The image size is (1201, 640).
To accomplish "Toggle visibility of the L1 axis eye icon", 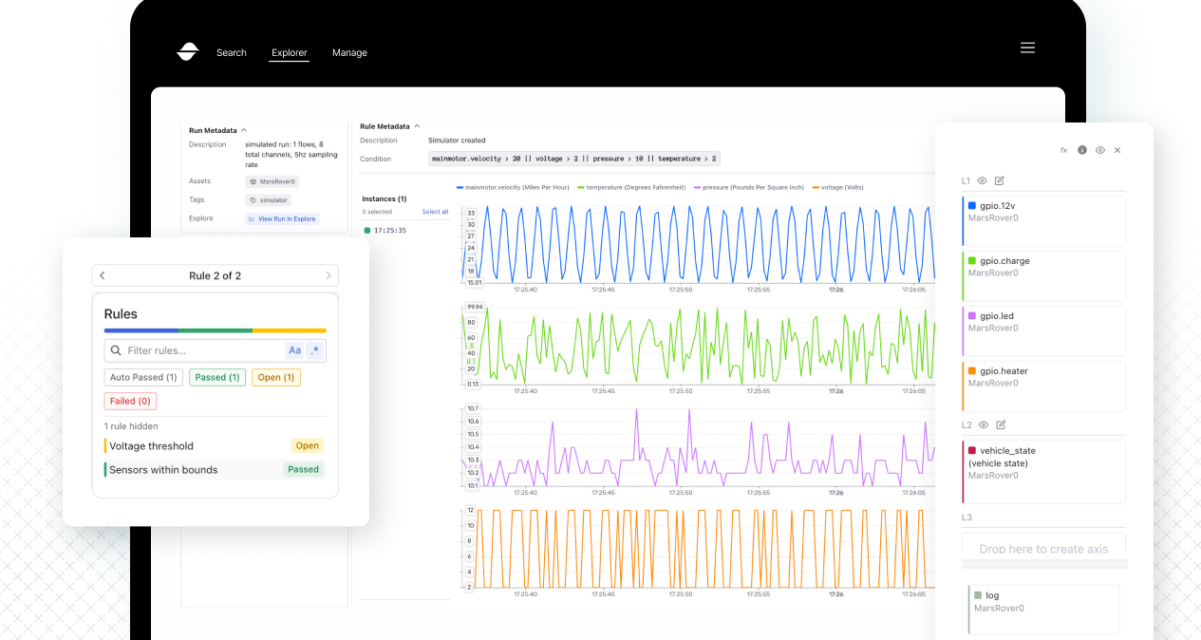I will point(984,181).
